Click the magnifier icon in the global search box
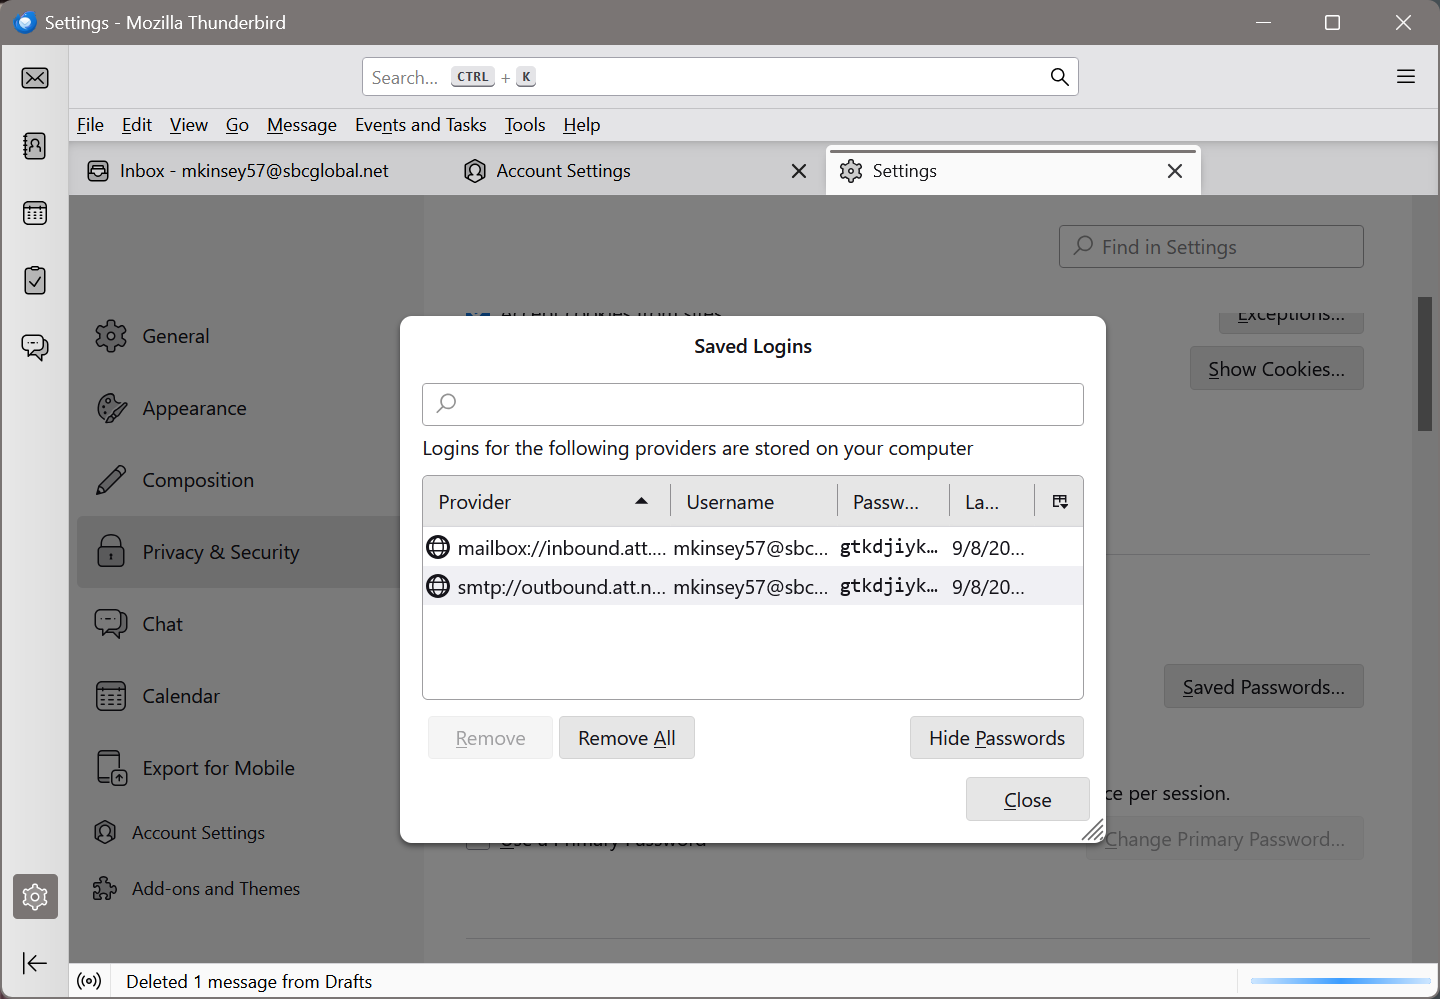 click(x=1060, y=77)
